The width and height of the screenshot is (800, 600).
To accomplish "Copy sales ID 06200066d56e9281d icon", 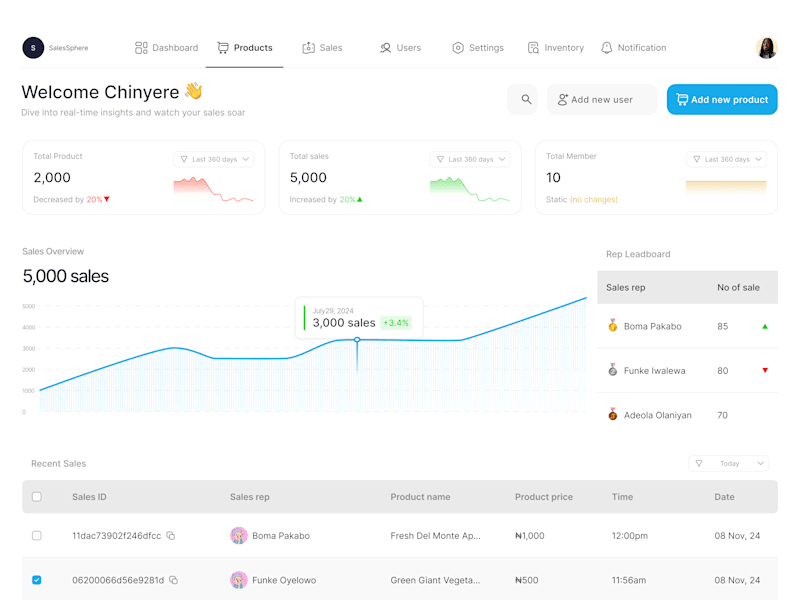I will coord(173,580).
